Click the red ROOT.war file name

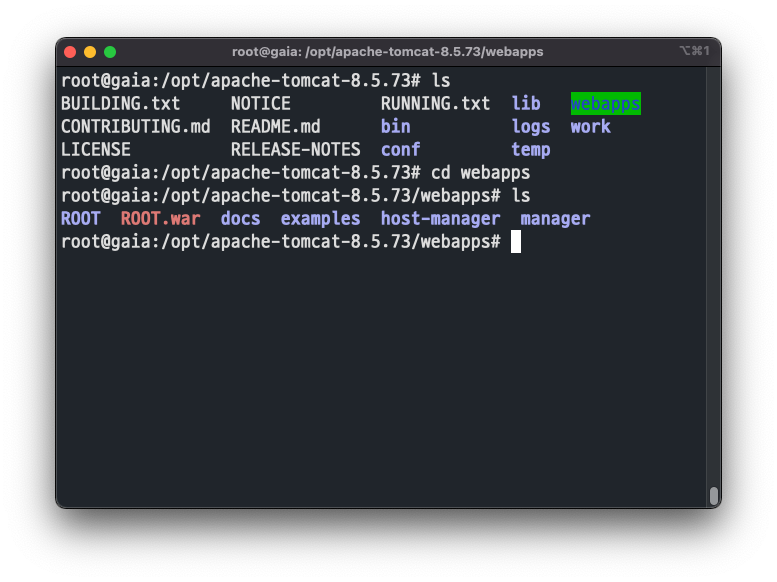[x=161, y=219]
